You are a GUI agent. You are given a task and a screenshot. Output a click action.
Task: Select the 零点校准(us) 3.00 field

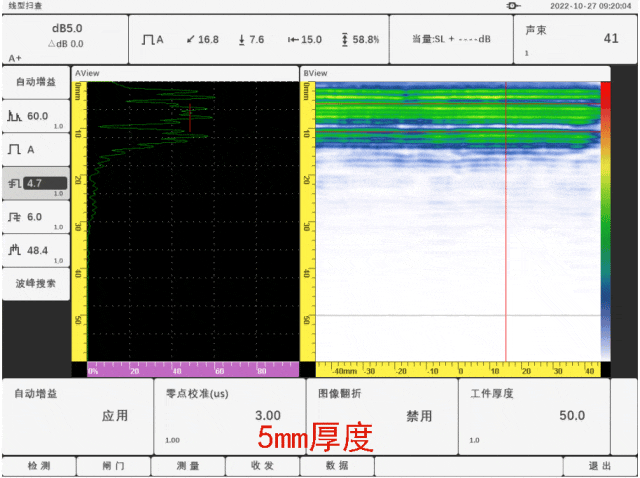point(230,416)
